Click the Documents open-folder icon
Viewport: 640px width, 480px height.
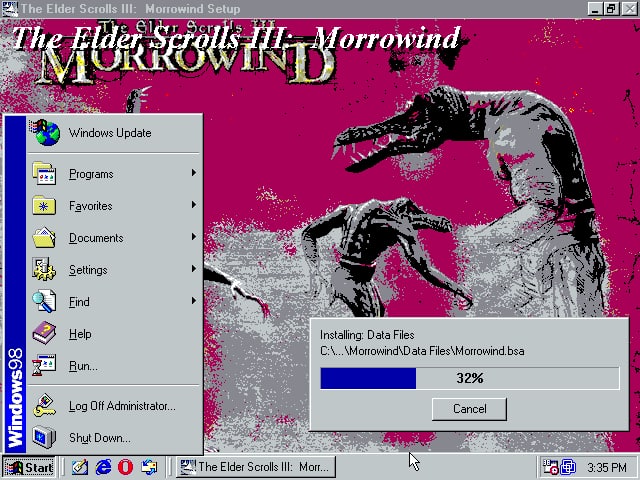coord(44,238)
